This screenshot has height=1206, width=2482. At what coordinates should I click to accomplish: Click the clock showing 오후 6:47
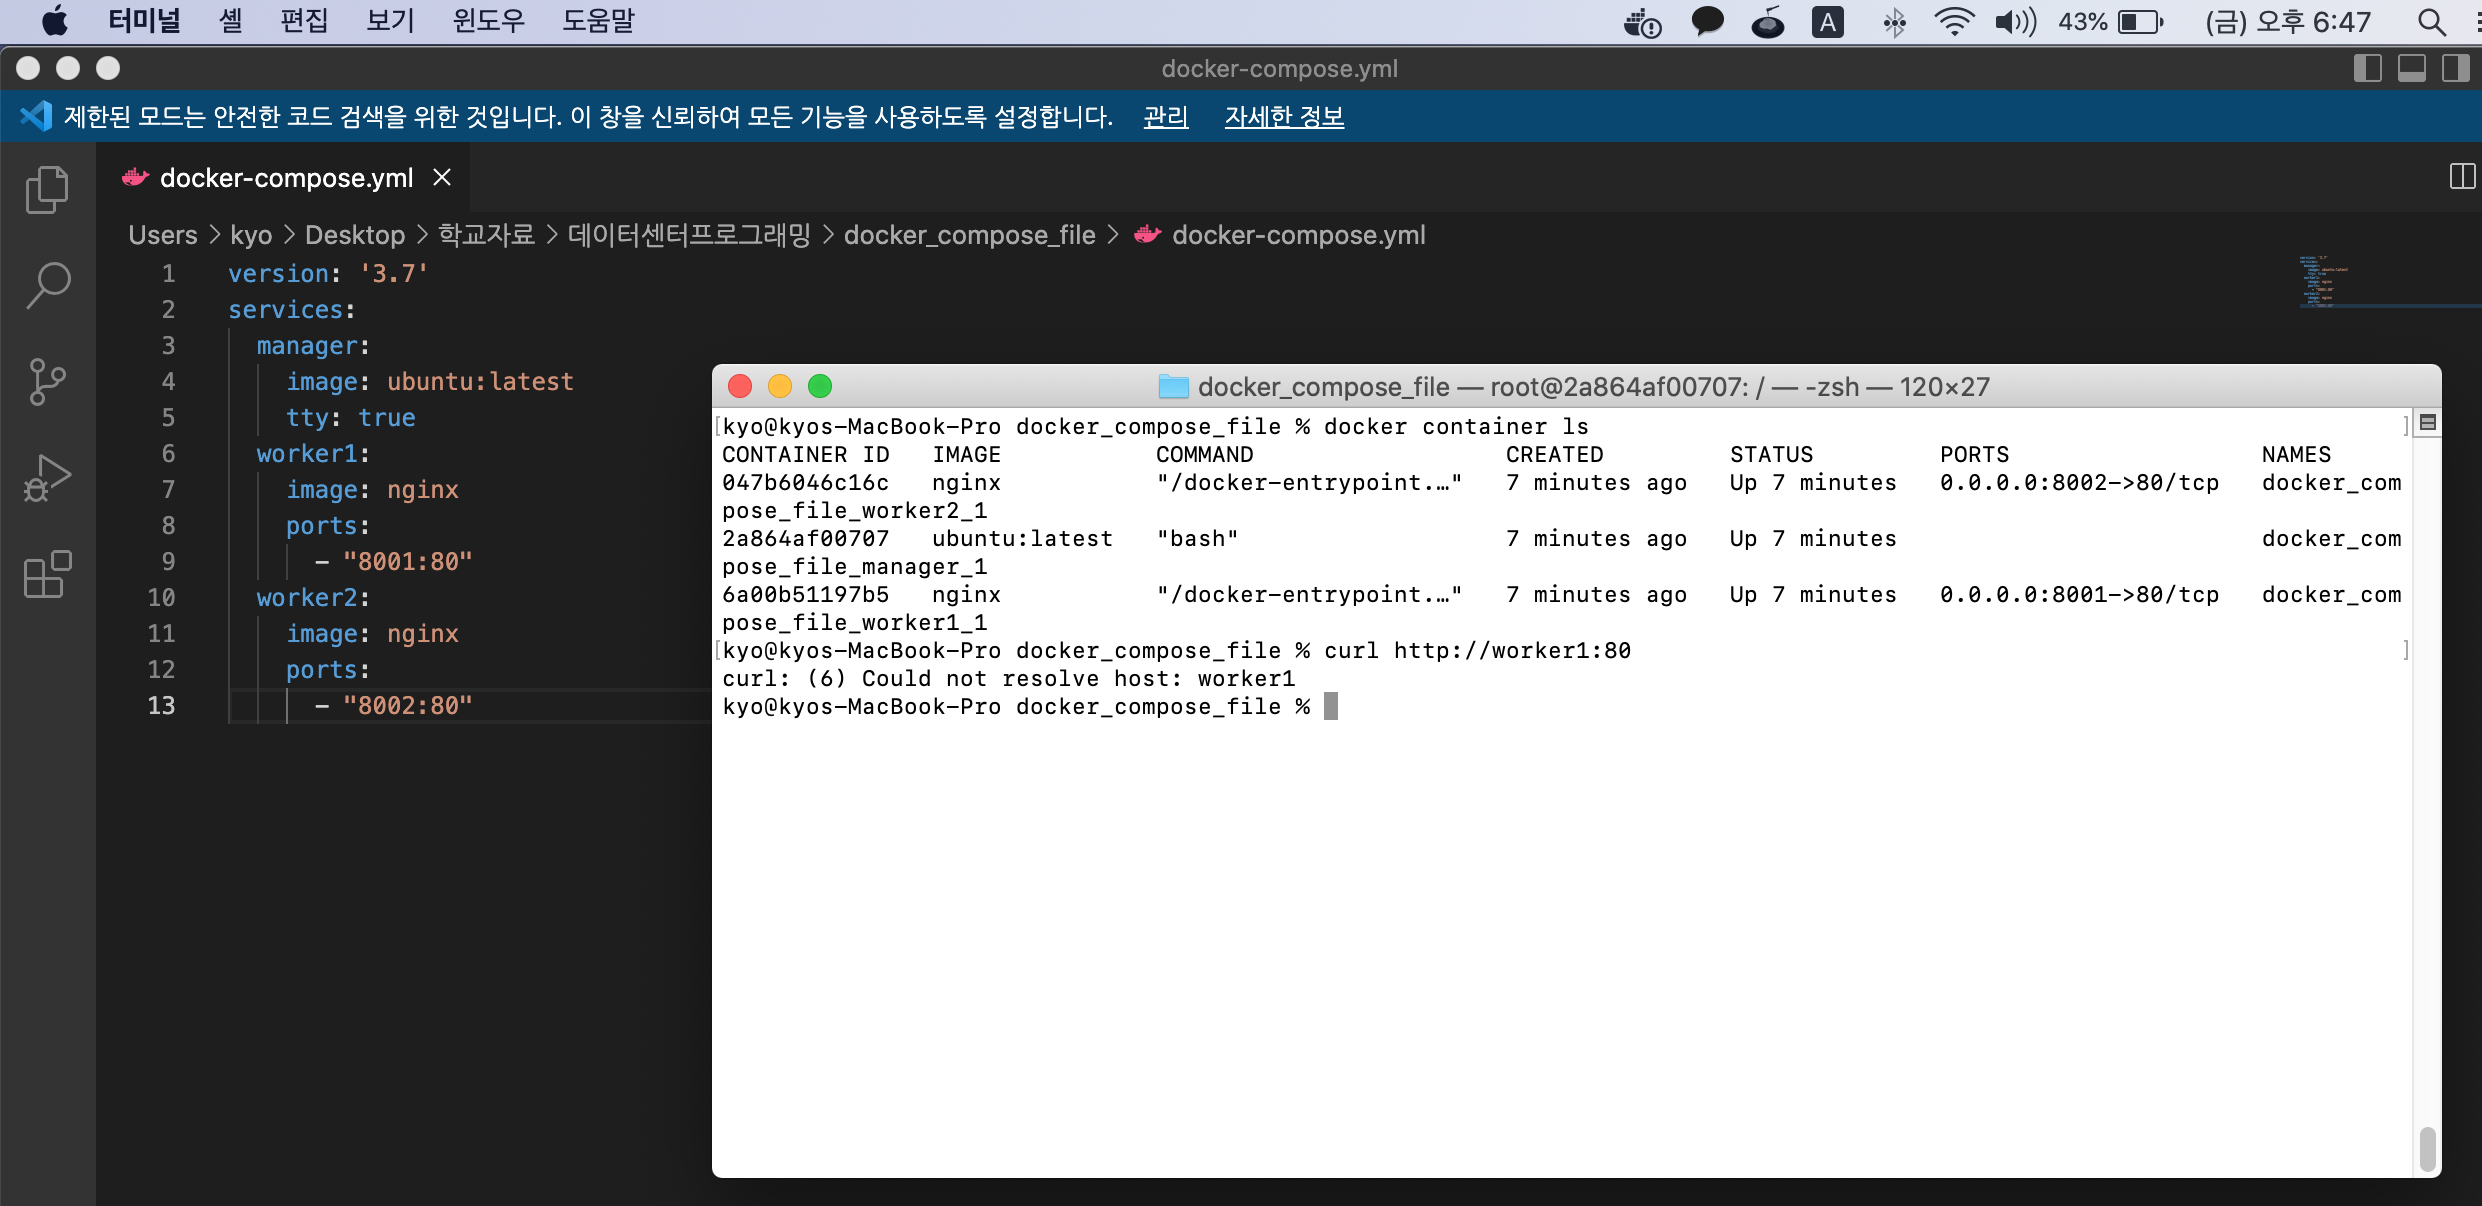[2289, 21]
